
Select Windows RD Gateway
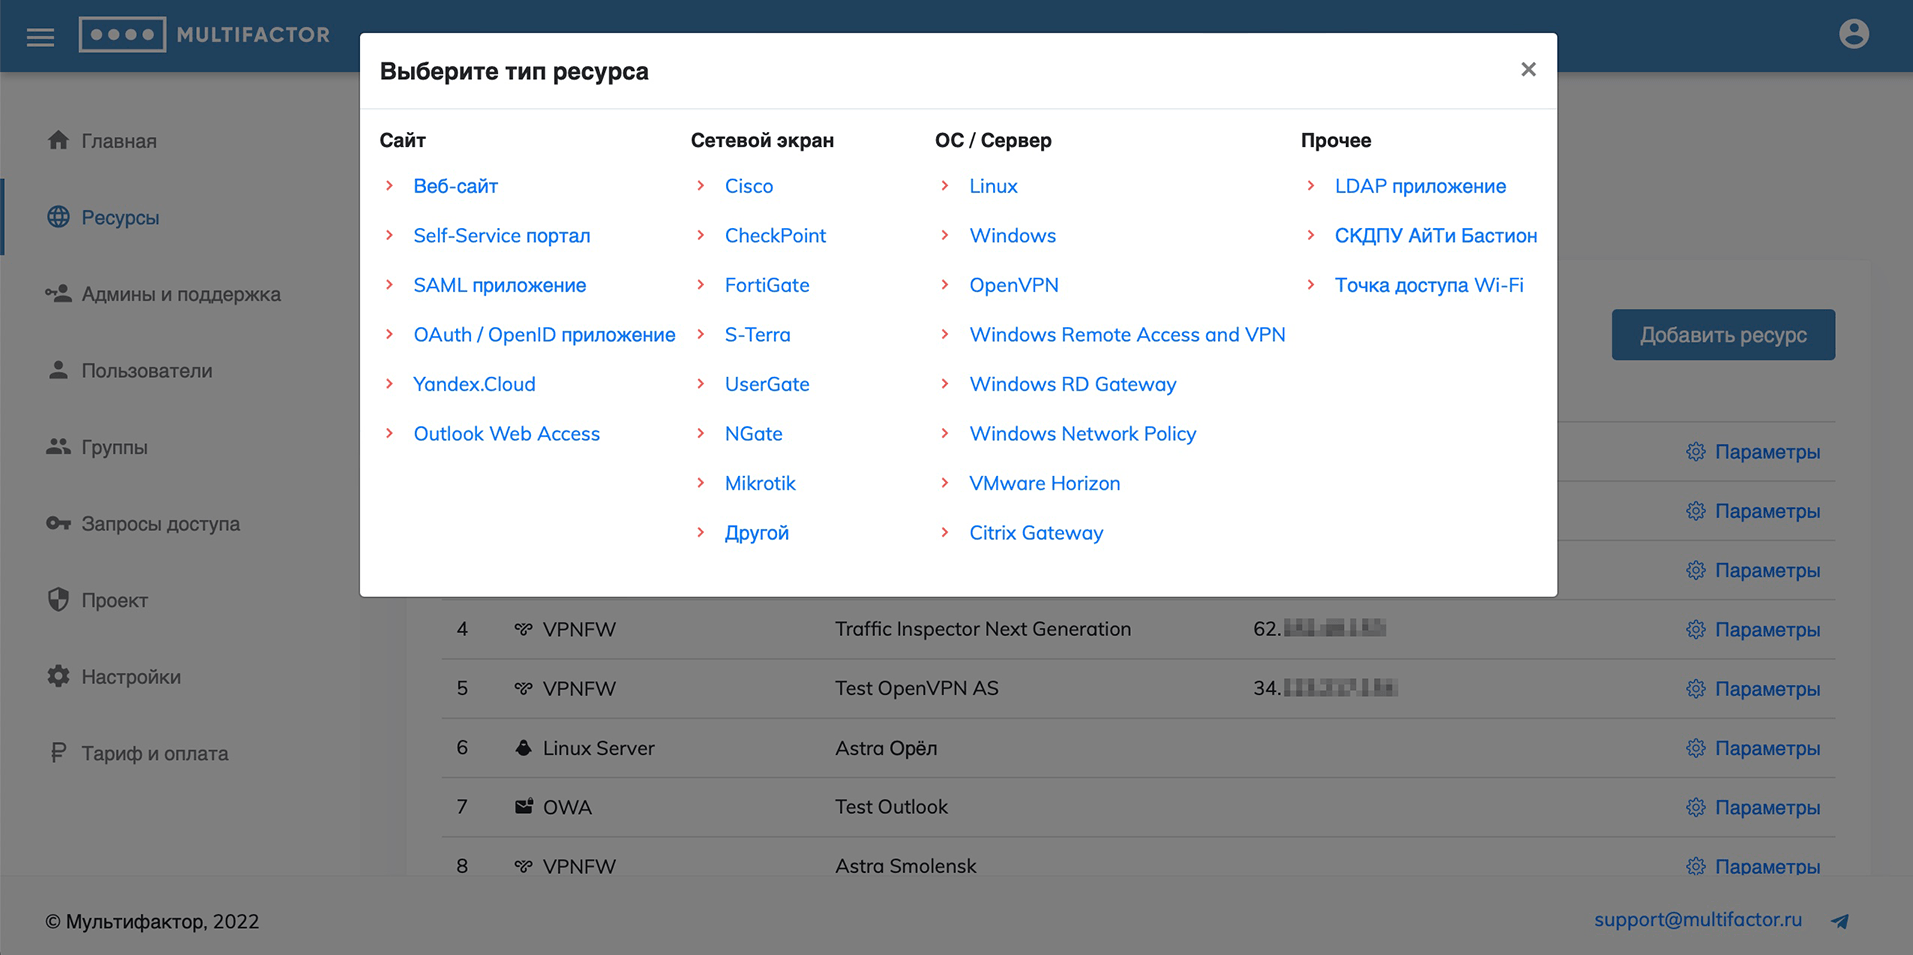click(x=1072, y=384)
